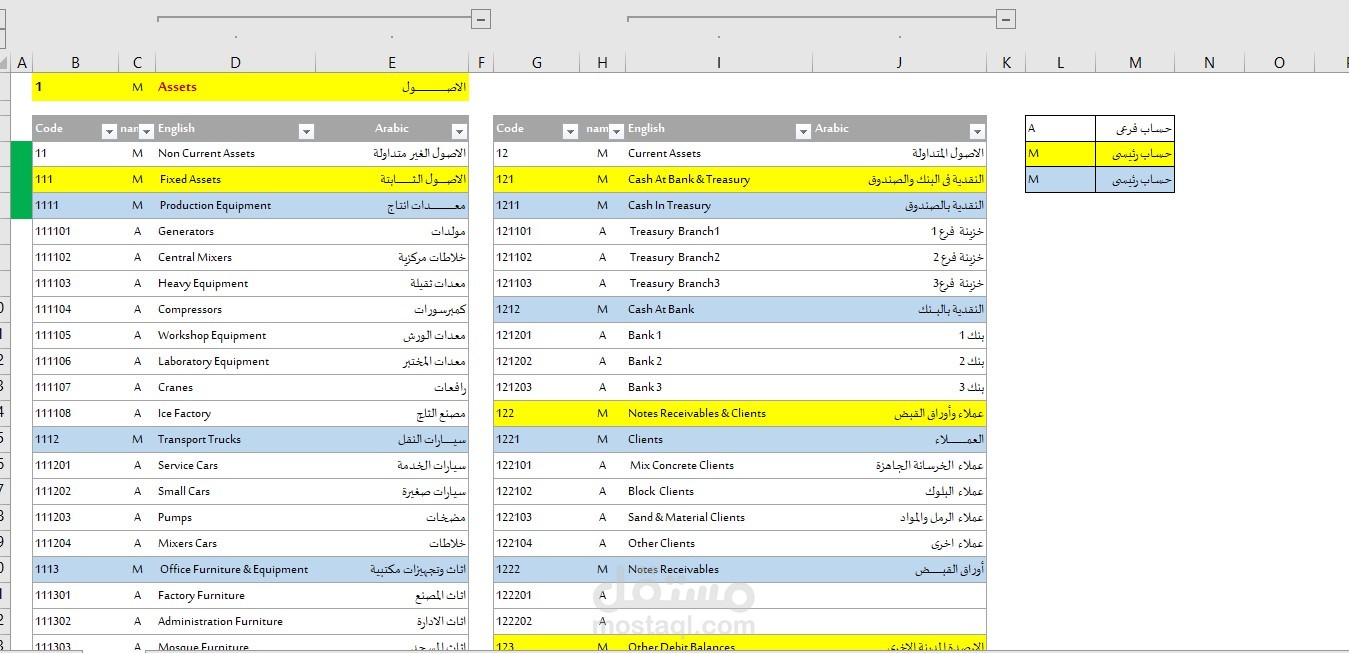Click the yellow legend cell containing M

click(x=1060, y=153)
